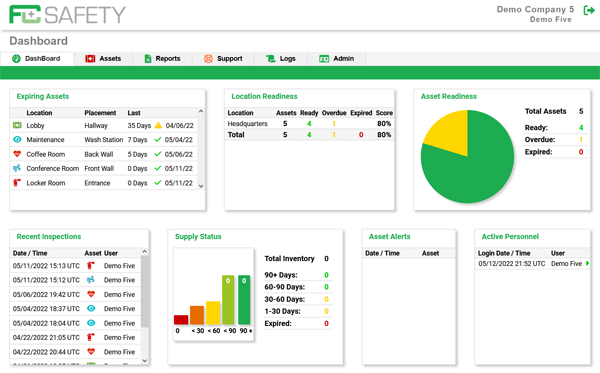Image resolution: width=600 pixels, height=373 pixels.
Task: Click the 90+ Days inventory value
Action: point(326,275)
